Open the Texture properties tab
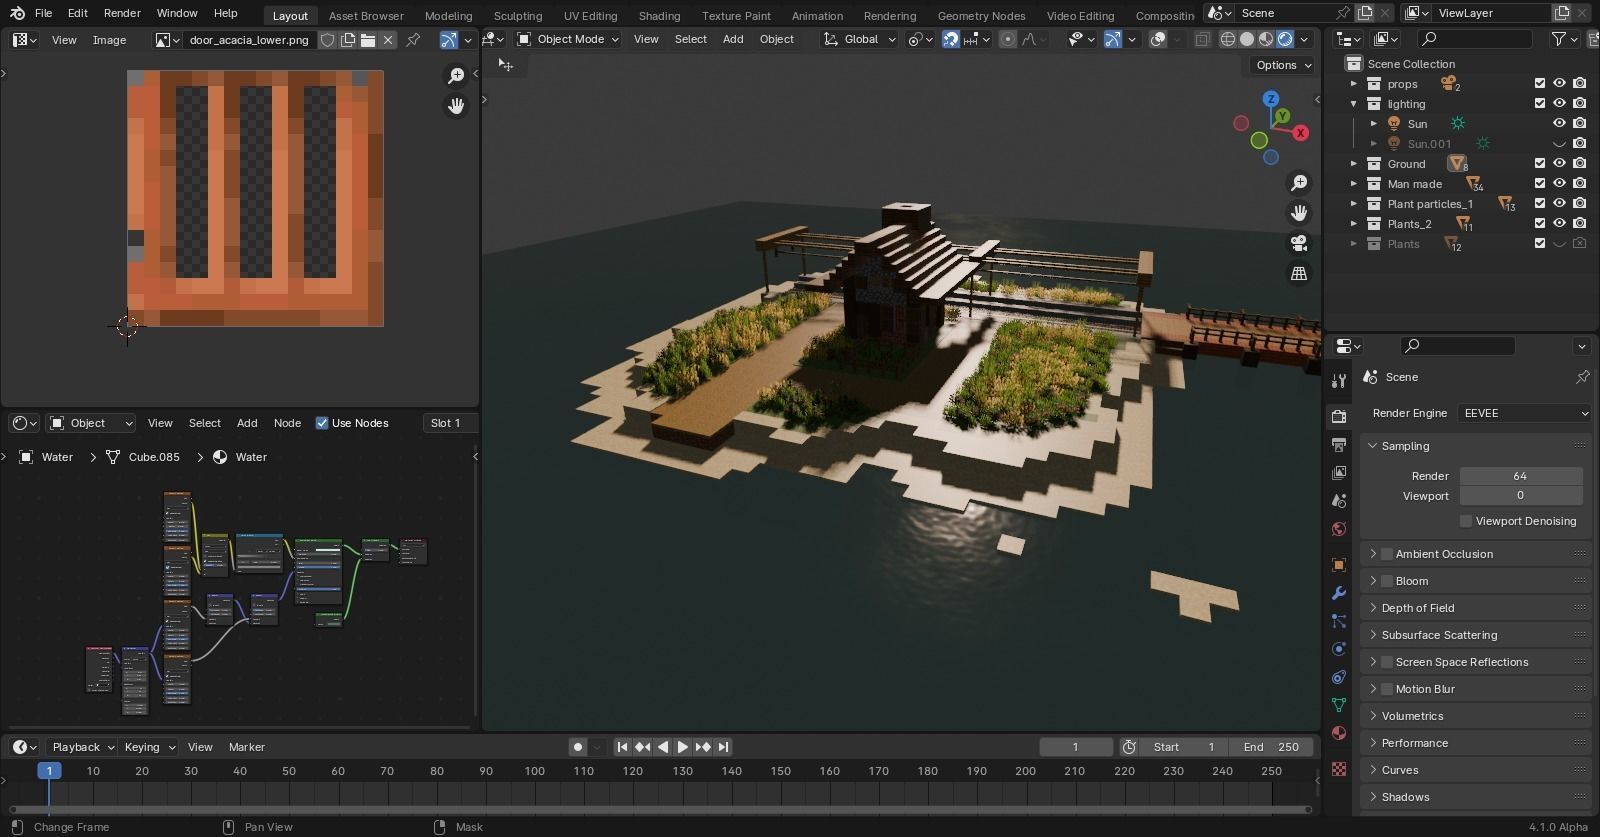 1339,769
